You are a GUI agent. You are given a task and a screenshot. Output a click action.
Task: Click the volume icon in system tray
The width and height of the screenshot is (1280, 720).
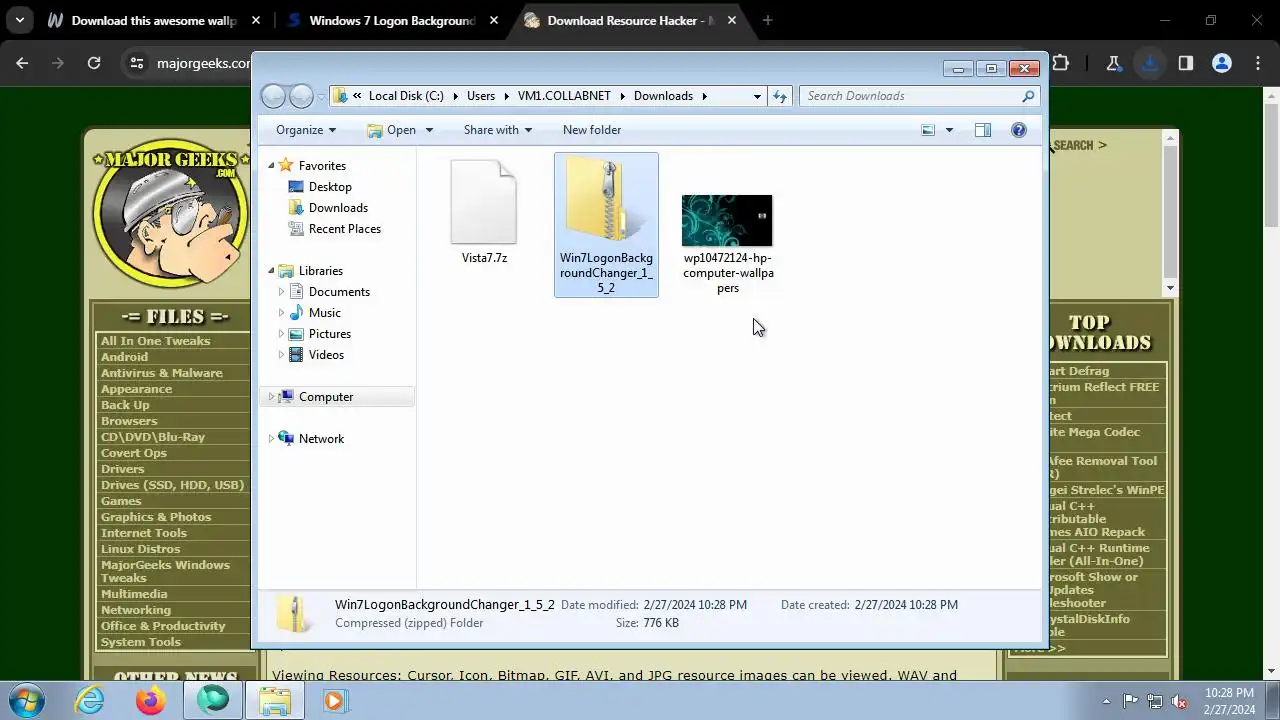click(x=1179, y=701)
